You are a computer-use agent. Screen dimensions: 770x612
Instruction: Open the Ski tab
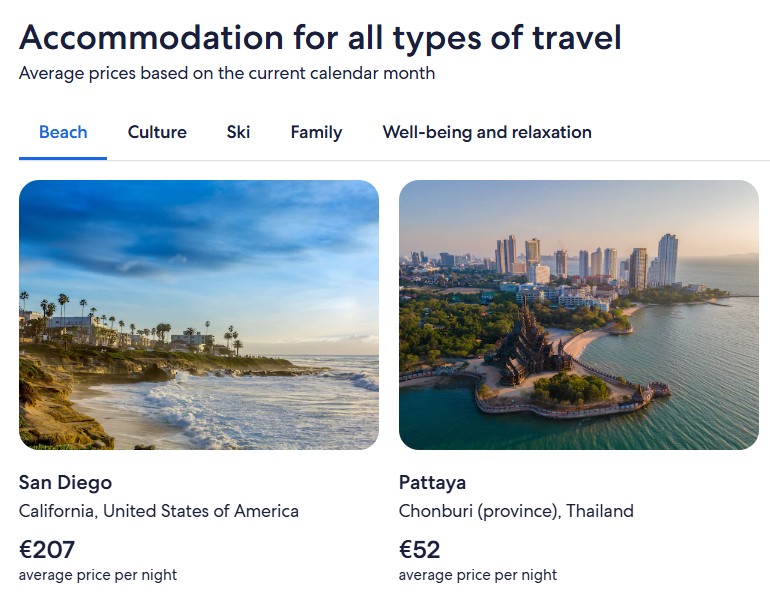coord(238,132)
